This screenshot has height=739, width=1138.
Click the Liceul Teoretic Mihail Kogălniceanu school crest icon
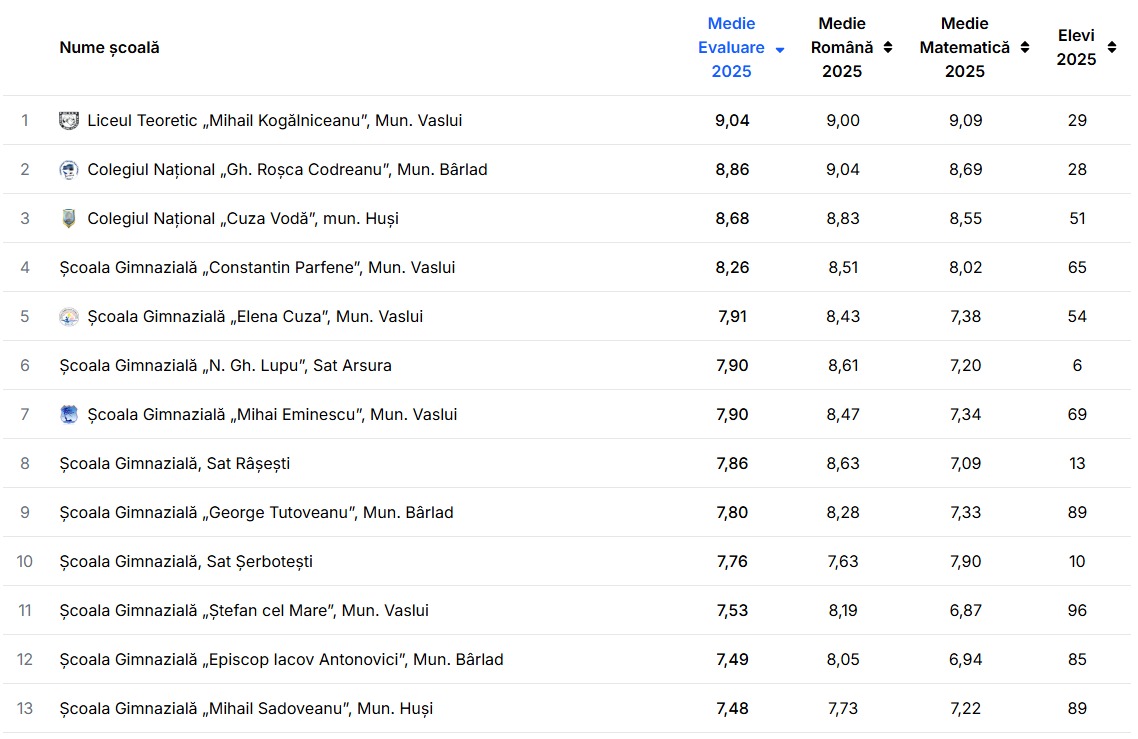click(x=68, y=121)
